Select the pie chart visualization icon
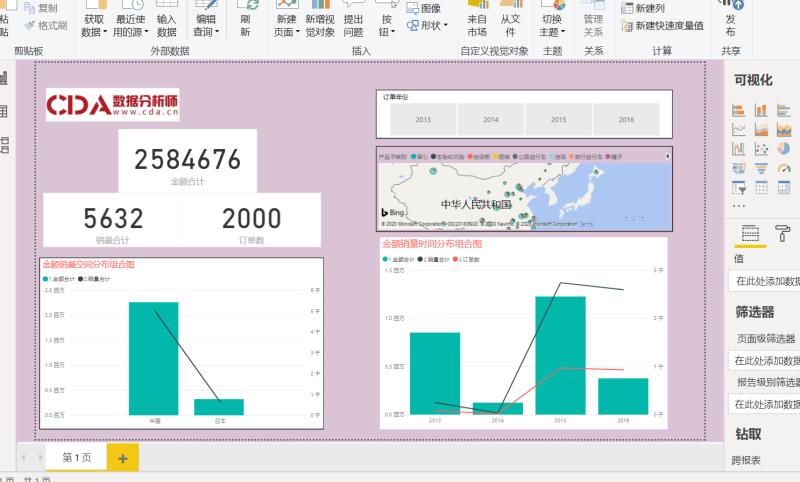This screenshot has width=800, height=482. (784, 149)
